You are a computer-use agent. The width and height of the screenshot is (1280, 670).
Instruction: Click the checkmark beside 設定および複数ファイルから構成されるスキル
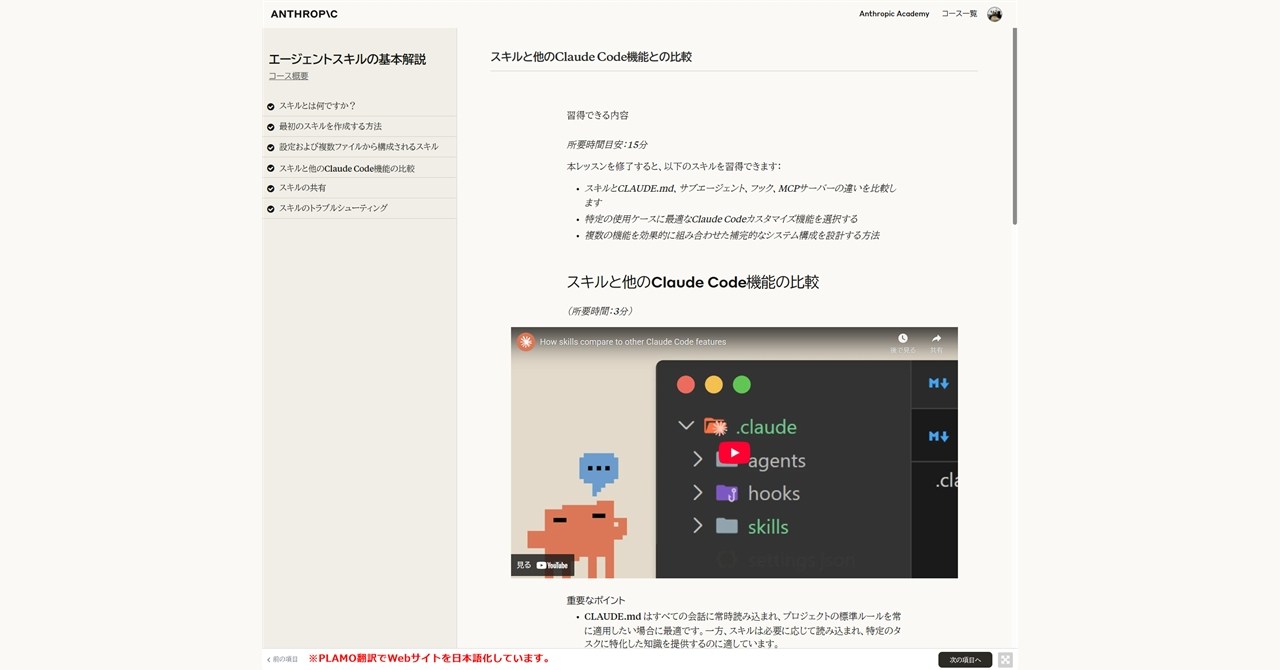click(x=270, y=146)
